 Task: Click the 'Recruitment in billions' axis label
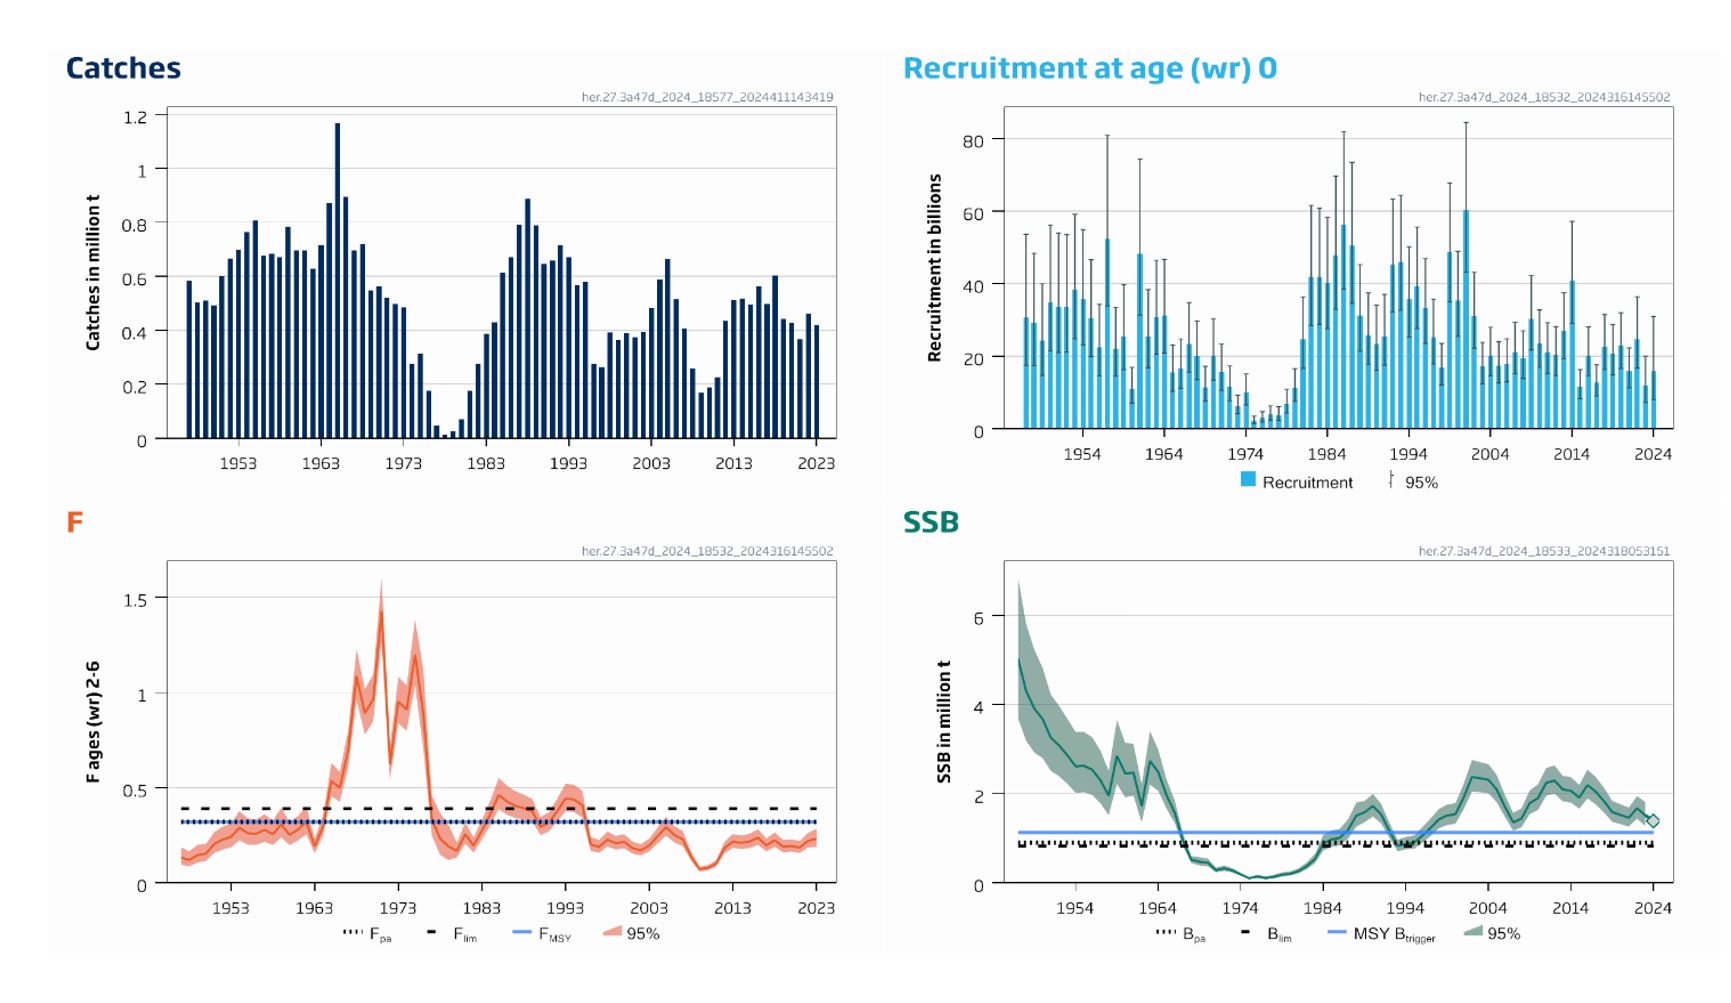pos(935,268)
